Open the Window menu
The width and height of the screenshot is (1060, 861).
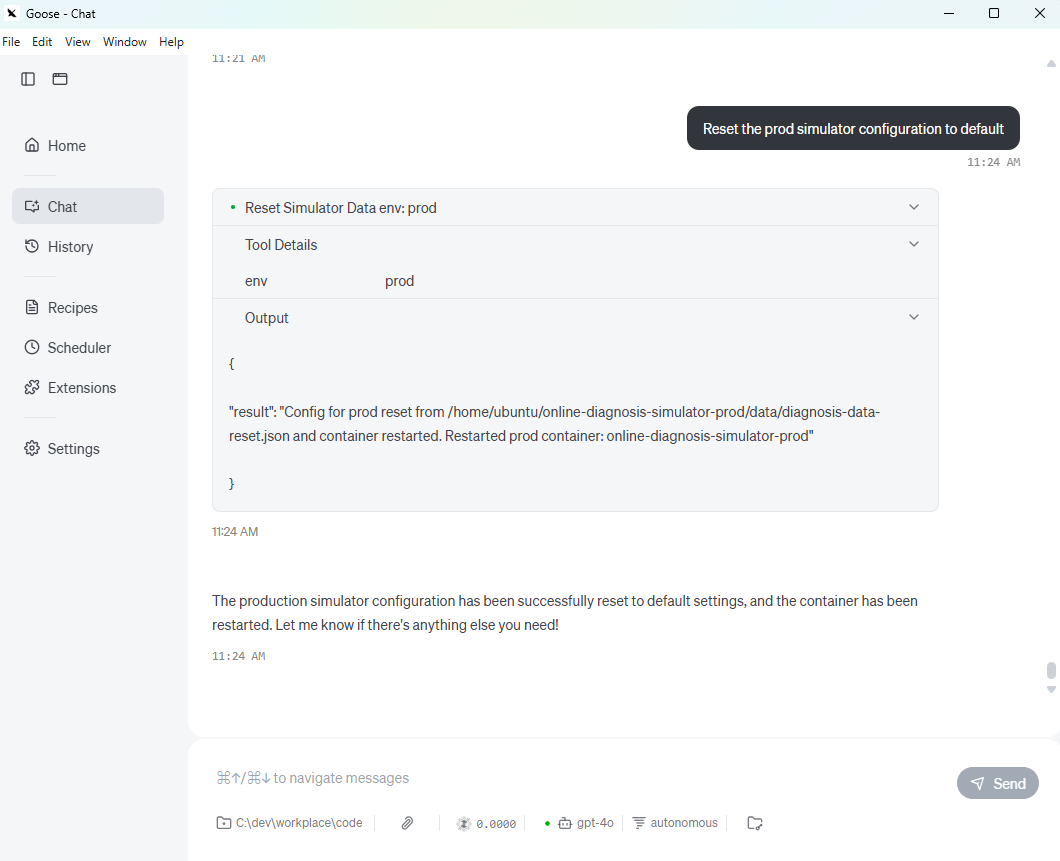tap(124, 42)
